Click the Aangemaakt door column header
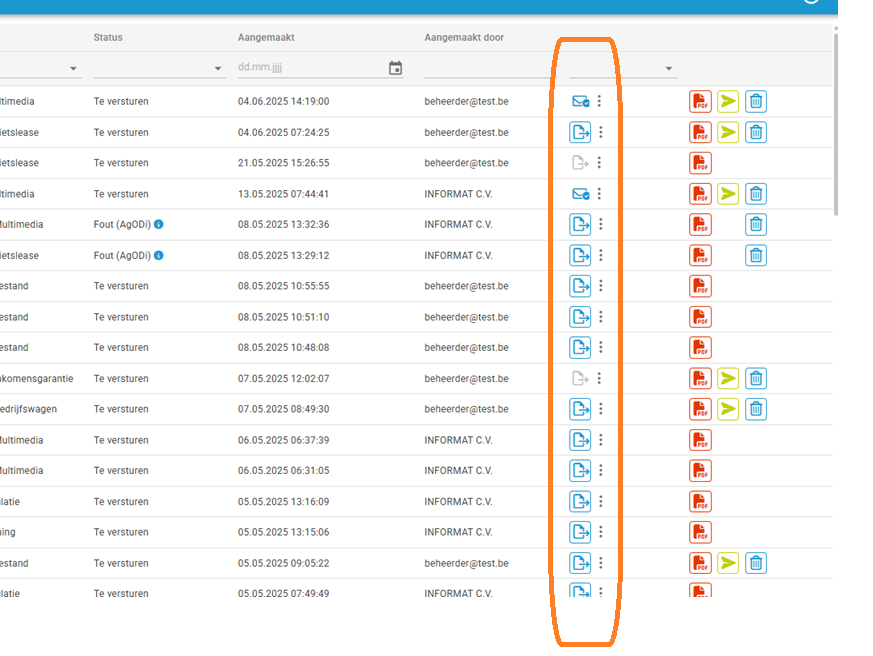The height and width of the screenshot is (656, 873). [x=464, y=38]
